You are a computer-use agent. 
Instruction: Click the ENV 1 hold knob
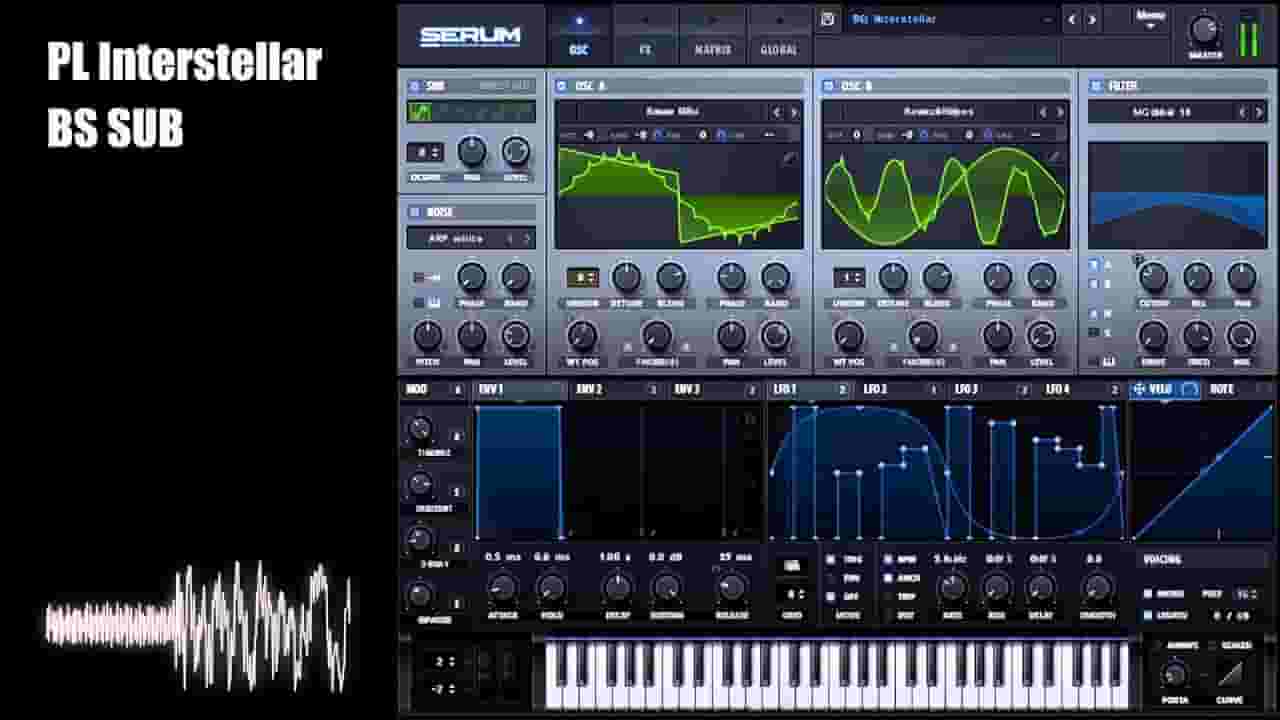coord(551,588)
